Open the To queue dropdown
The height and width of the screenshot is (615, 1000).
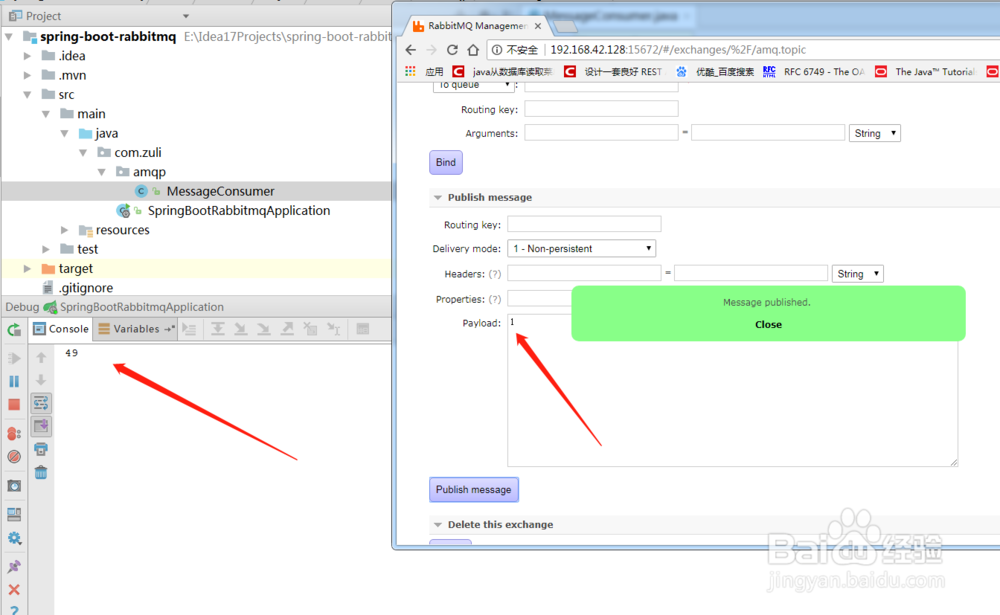pyautogui.click(x=473, y=85)
